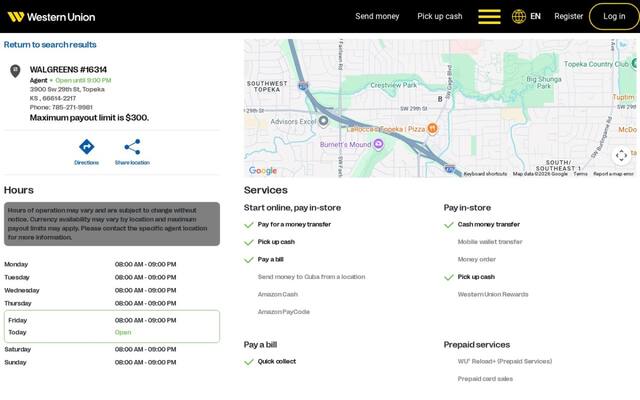Image resolution: width=640 pixels, height=400 pixels.
Task: Click 'Quick collect' service
Action: pyautogui.click(x=277, y=361)
